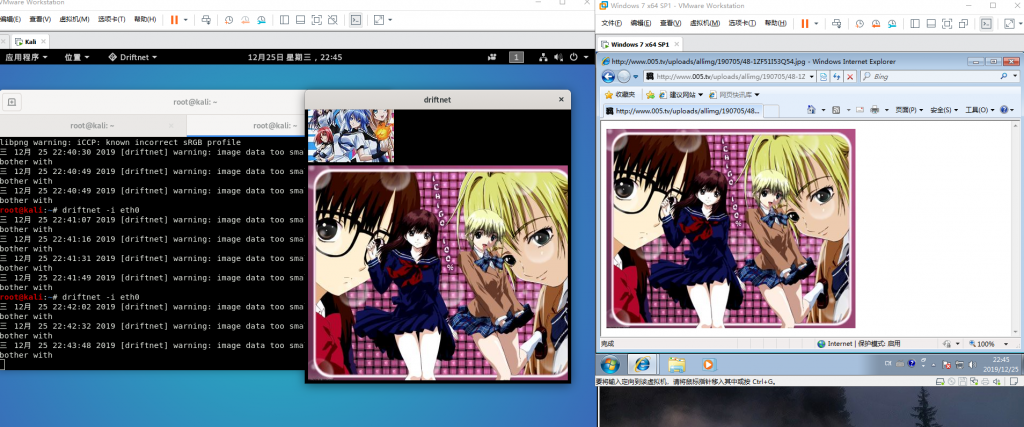This screenshot has height=427, width=1024.
Task: Click the Unity mode icon in Kali VMware toolbar
Action: pos(333,20)
